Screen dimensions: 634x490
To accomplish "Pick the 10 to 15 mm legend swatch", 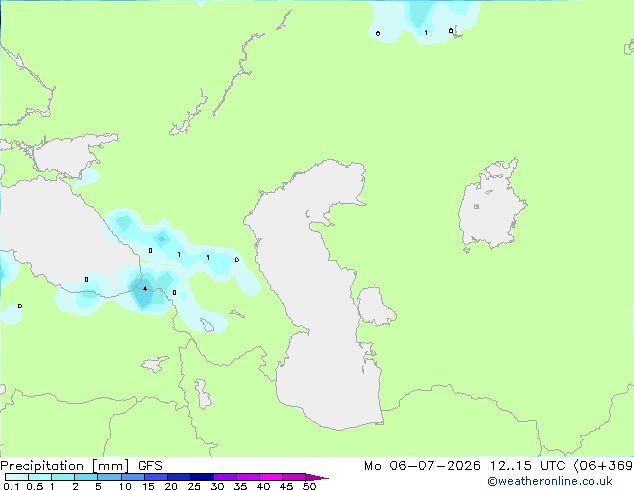I will click(133, 477).
